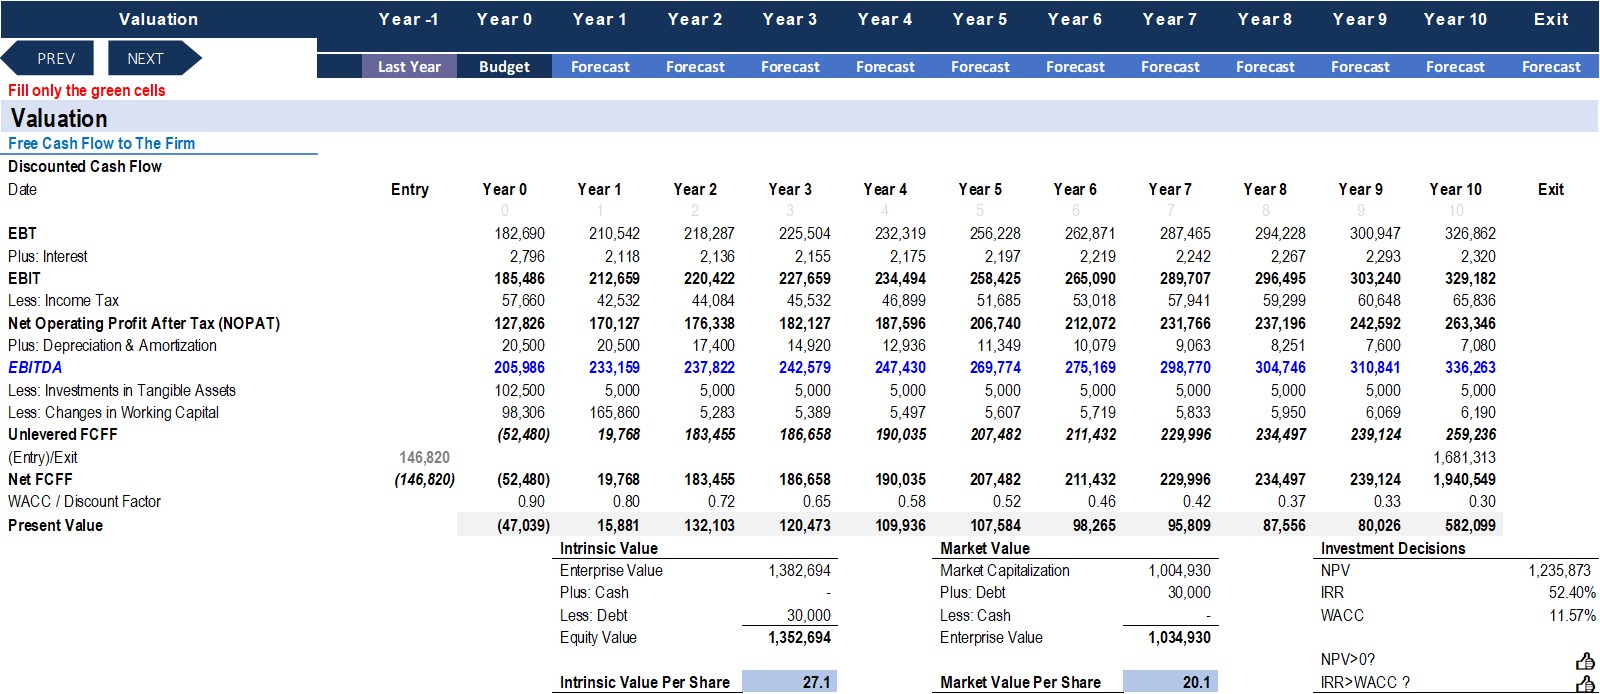This screenshot has height=694, width=1600.
Task: Select the Less: Debt value 30,000
Action: (x=808, y=615)
